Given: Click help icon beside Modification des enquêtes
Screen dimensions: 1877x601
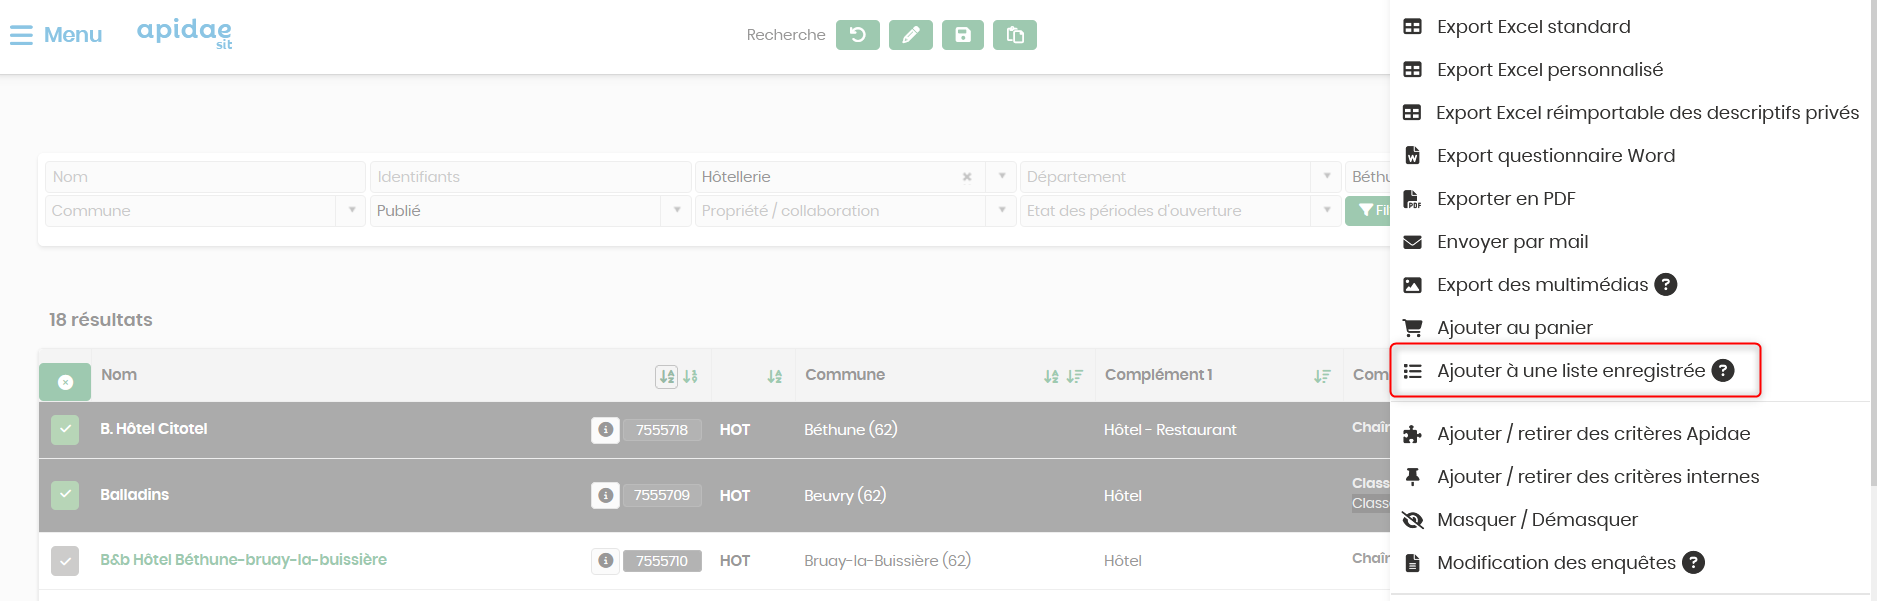Looking at the screenshot, I should click(1693, 563).
